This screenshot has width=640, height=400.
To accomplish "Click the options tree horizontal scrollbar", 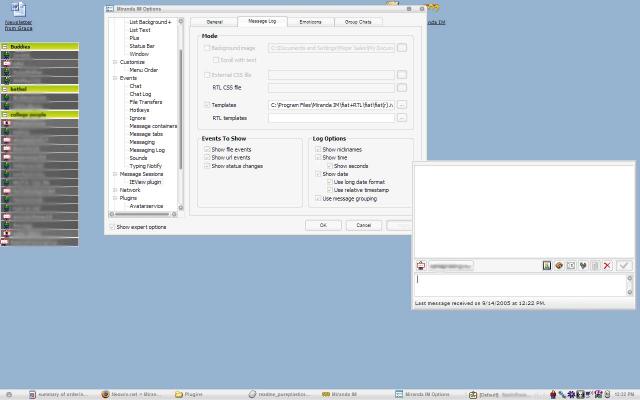I will pyautogui.click(x=142, y=214).
